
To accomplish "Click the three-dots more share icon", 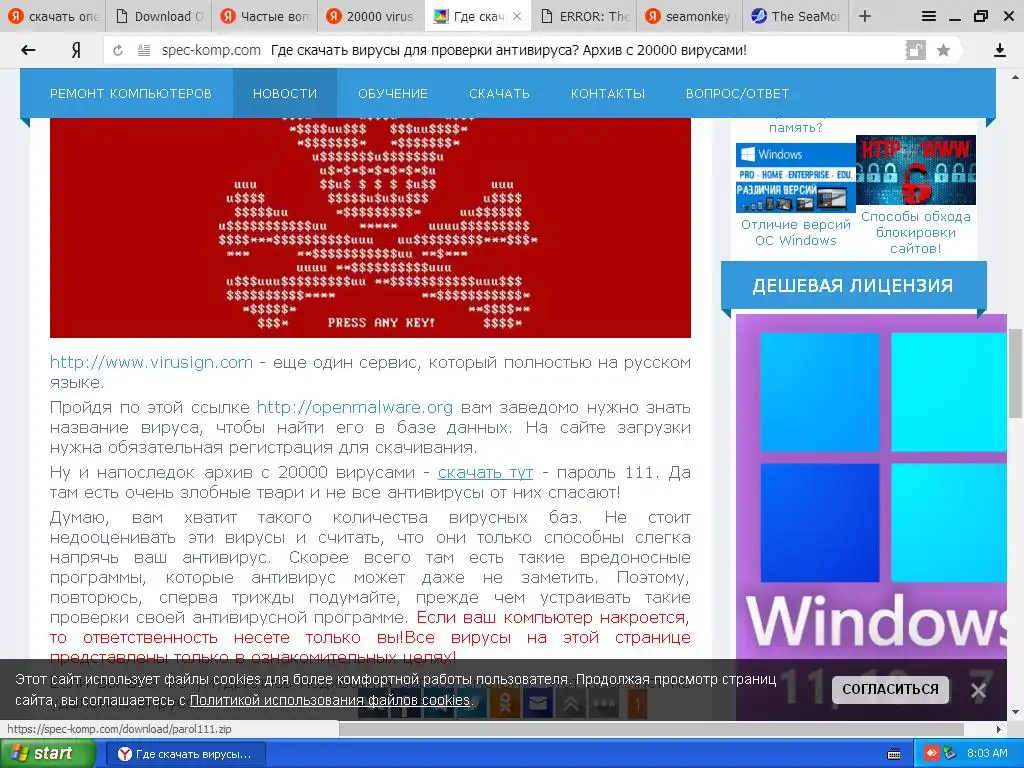I will click(603, 703).
